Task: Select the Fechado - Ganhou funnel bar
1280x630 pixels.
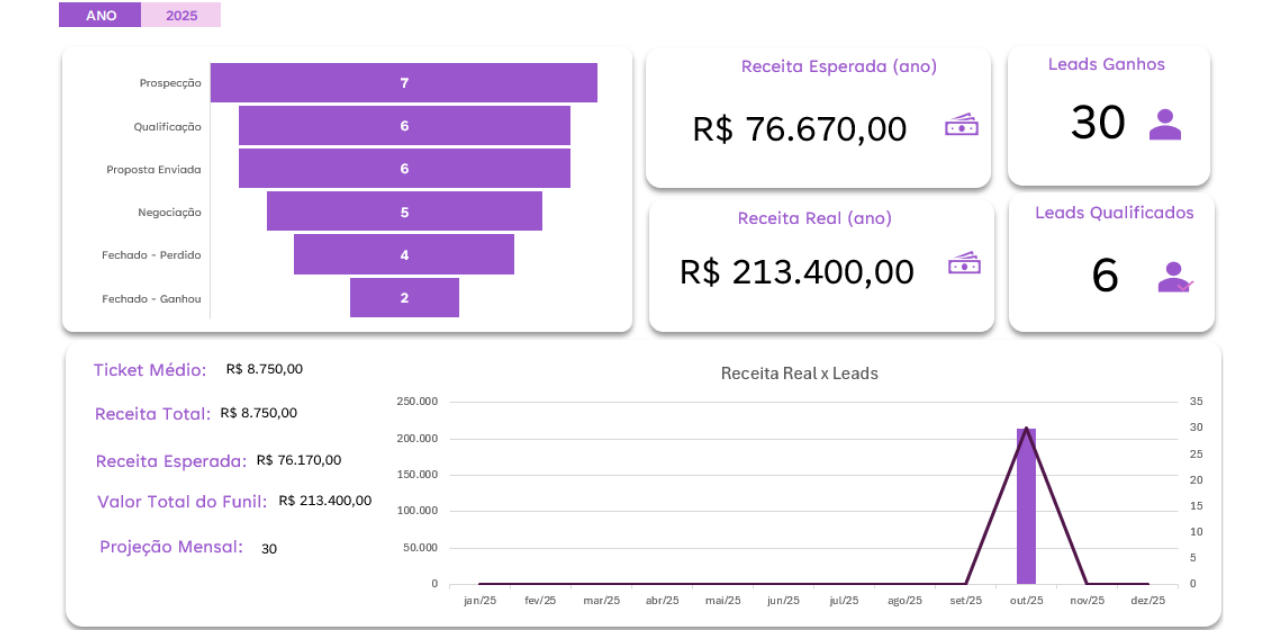Action: click(404, 298)
